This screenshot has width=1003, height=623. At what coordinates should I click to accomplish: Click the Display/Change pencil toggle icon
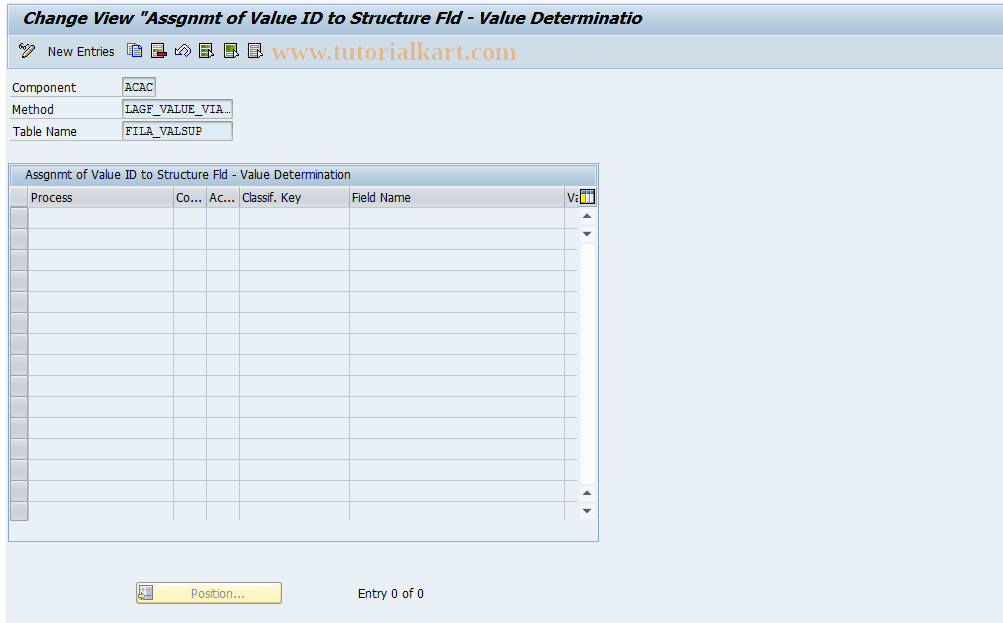(27, 51)
